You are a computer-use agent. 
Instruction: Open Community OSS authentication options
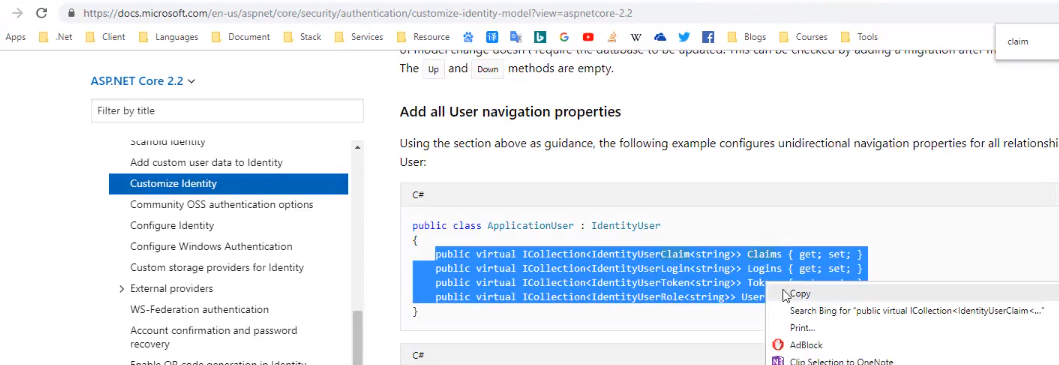(222, 204)
